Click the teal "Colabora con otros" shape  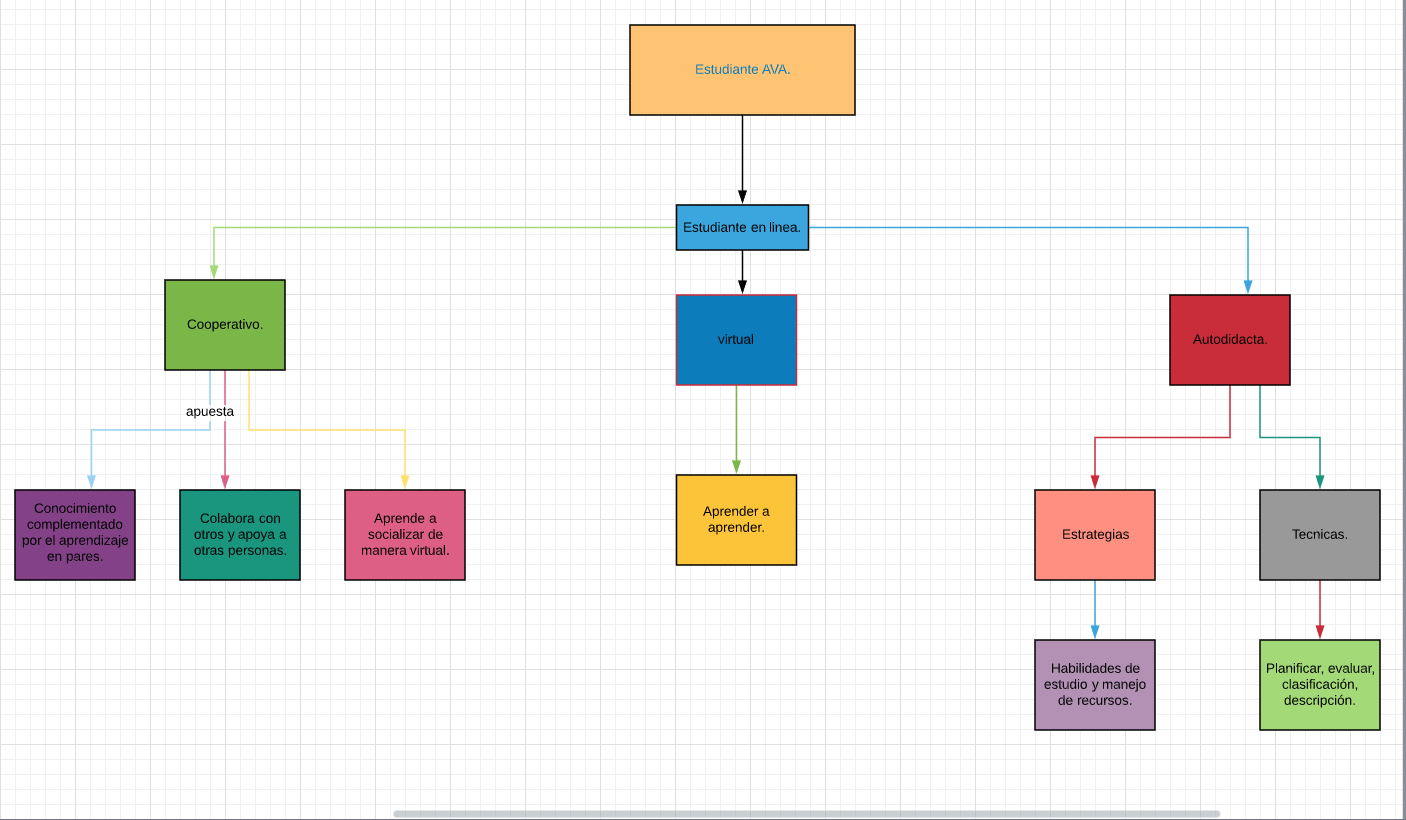click(239, 534)
